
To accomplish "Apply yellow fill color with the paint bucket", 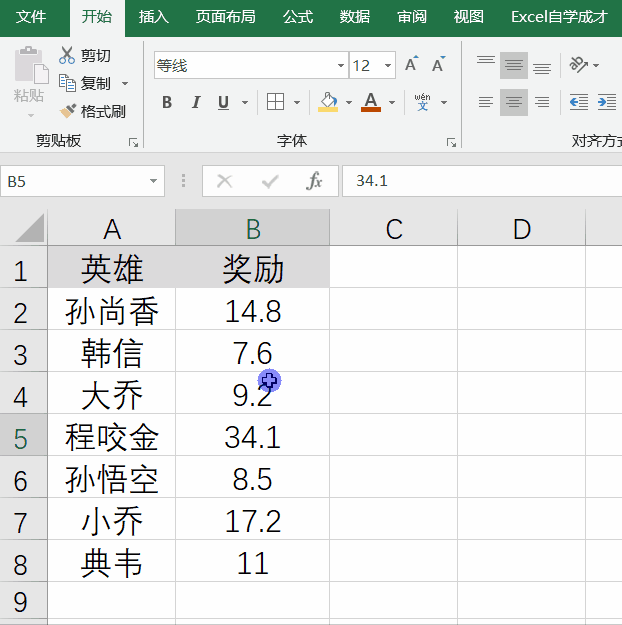I will point(328,102).
